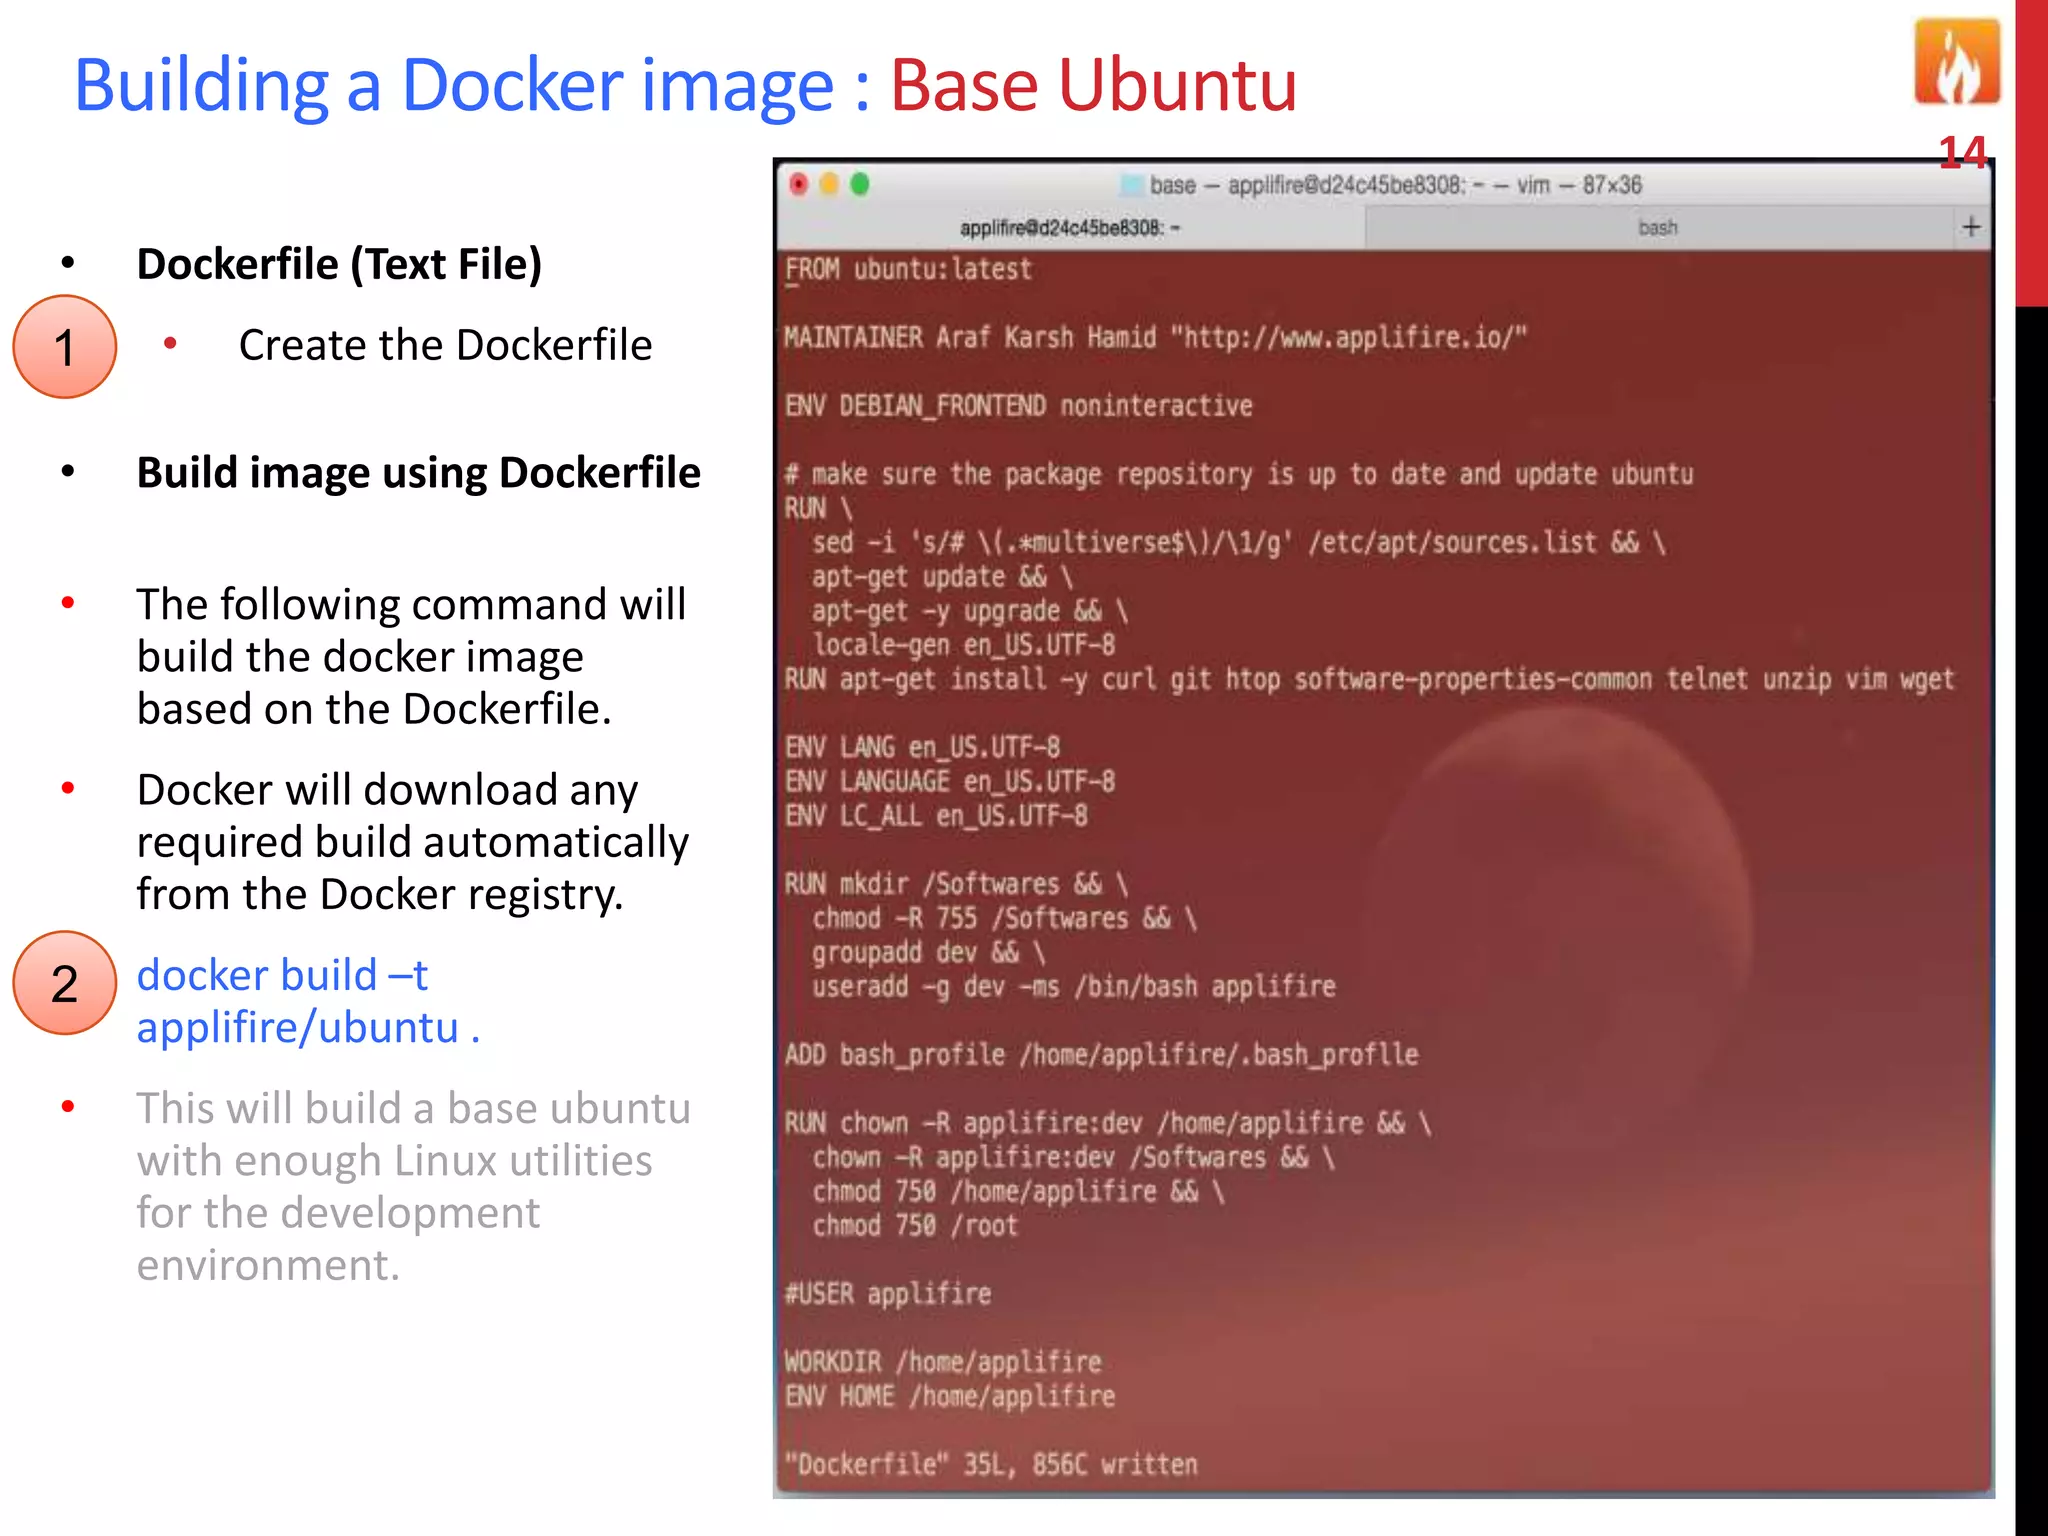The image size is (2048, 1536).
Task: Click the 'ENV LANG en_US.UTF-8' line
Action: 922,748
